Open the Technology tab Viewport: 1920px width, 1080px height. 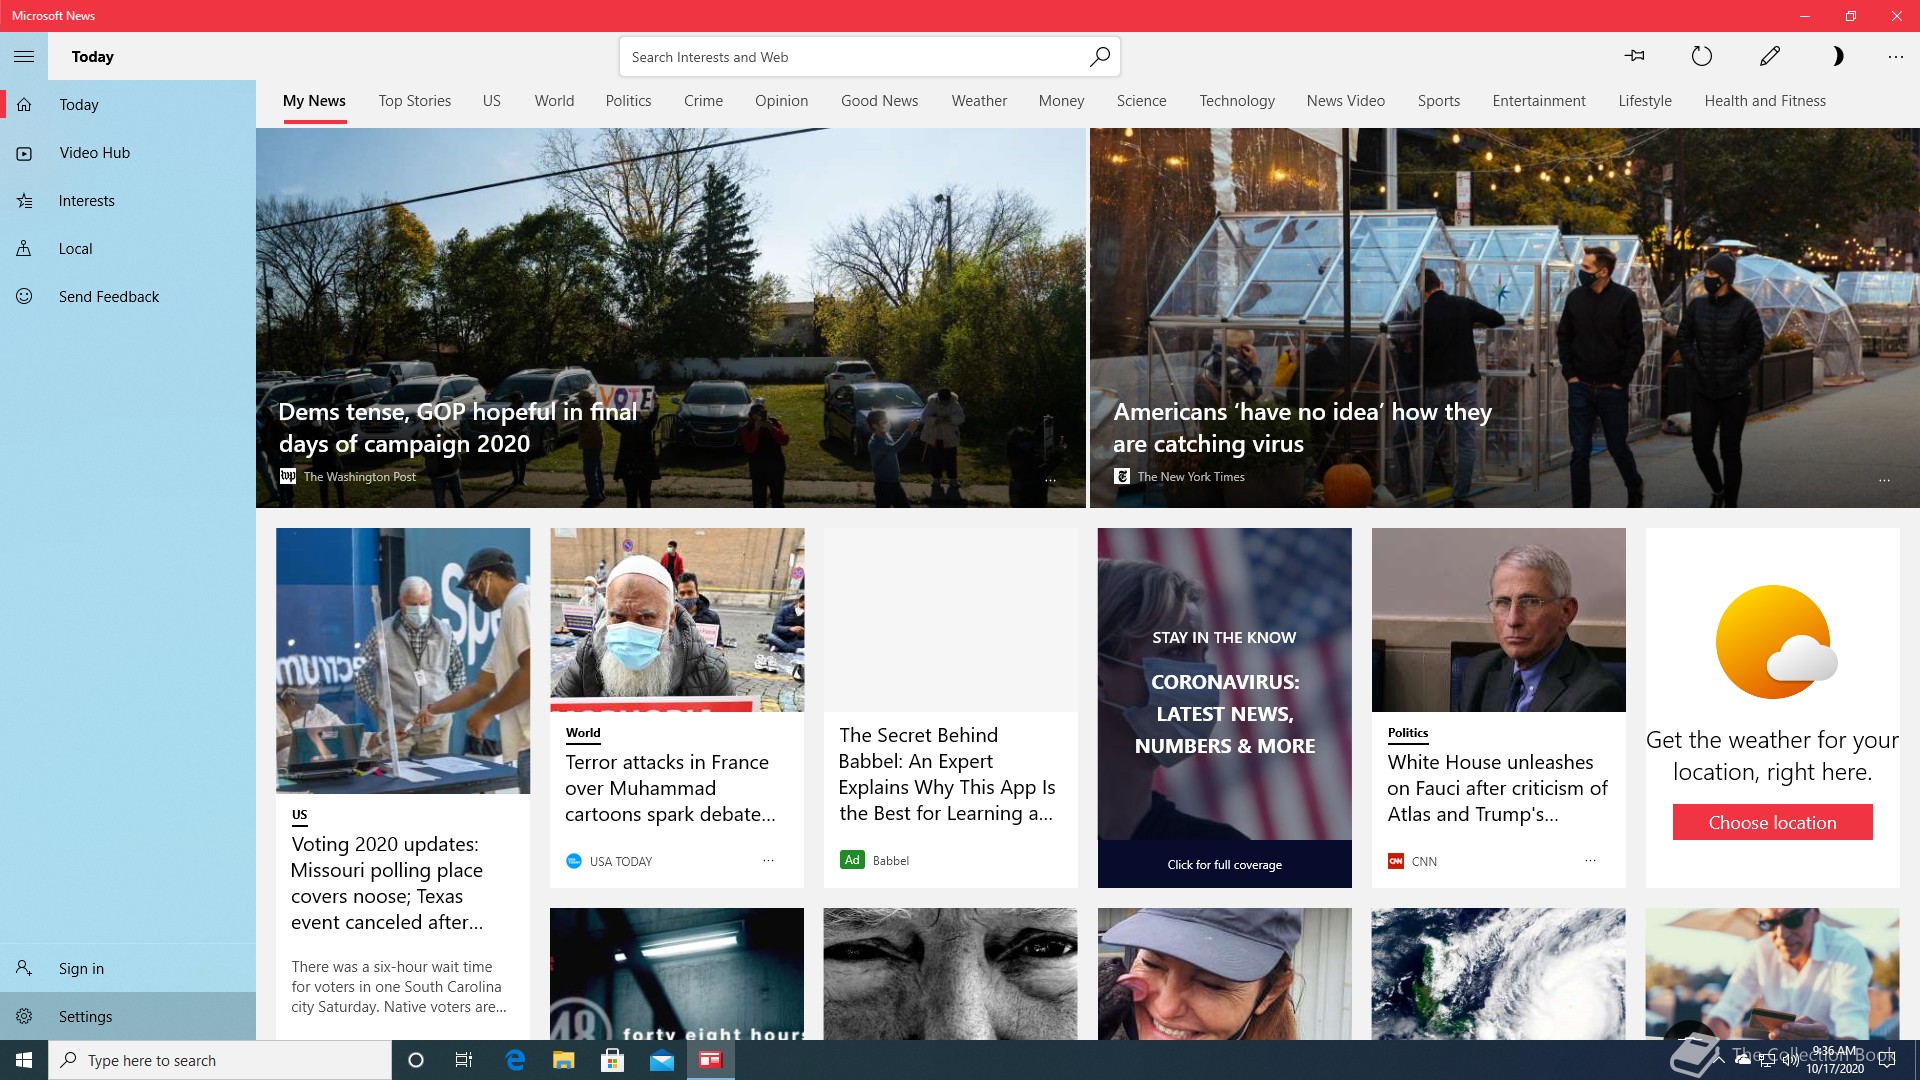(x=1237, y=101)
